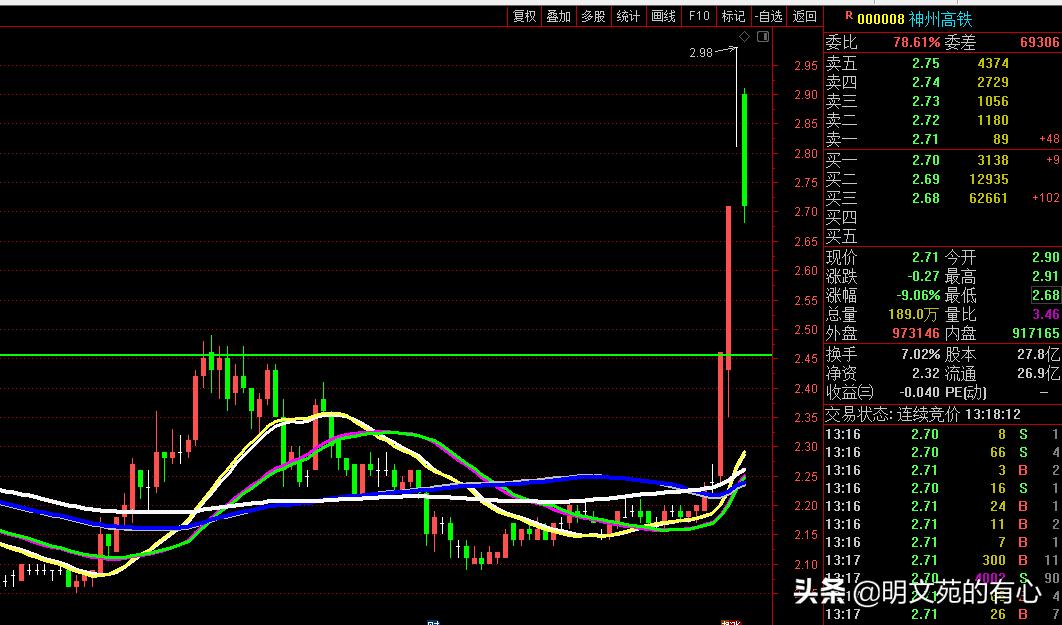Screen dimensions: 1062x625
Task: Select the 买三 price 2.68
Action: 925,198
